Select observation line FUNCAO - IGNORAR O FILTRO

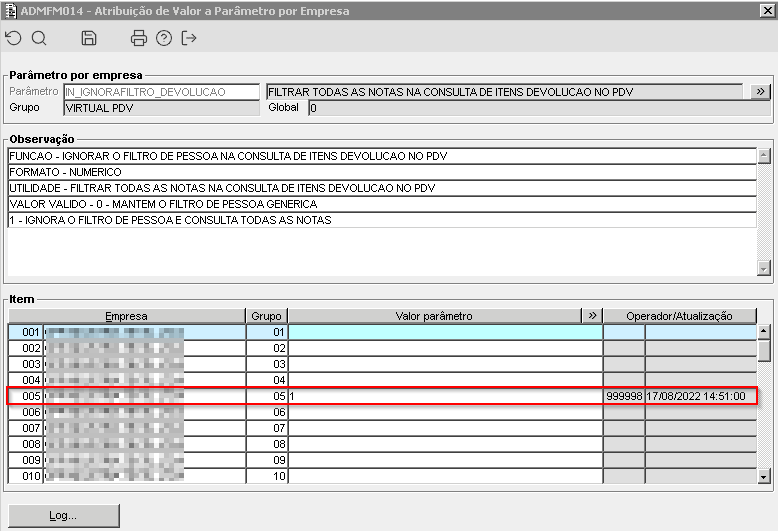(382, 156)
